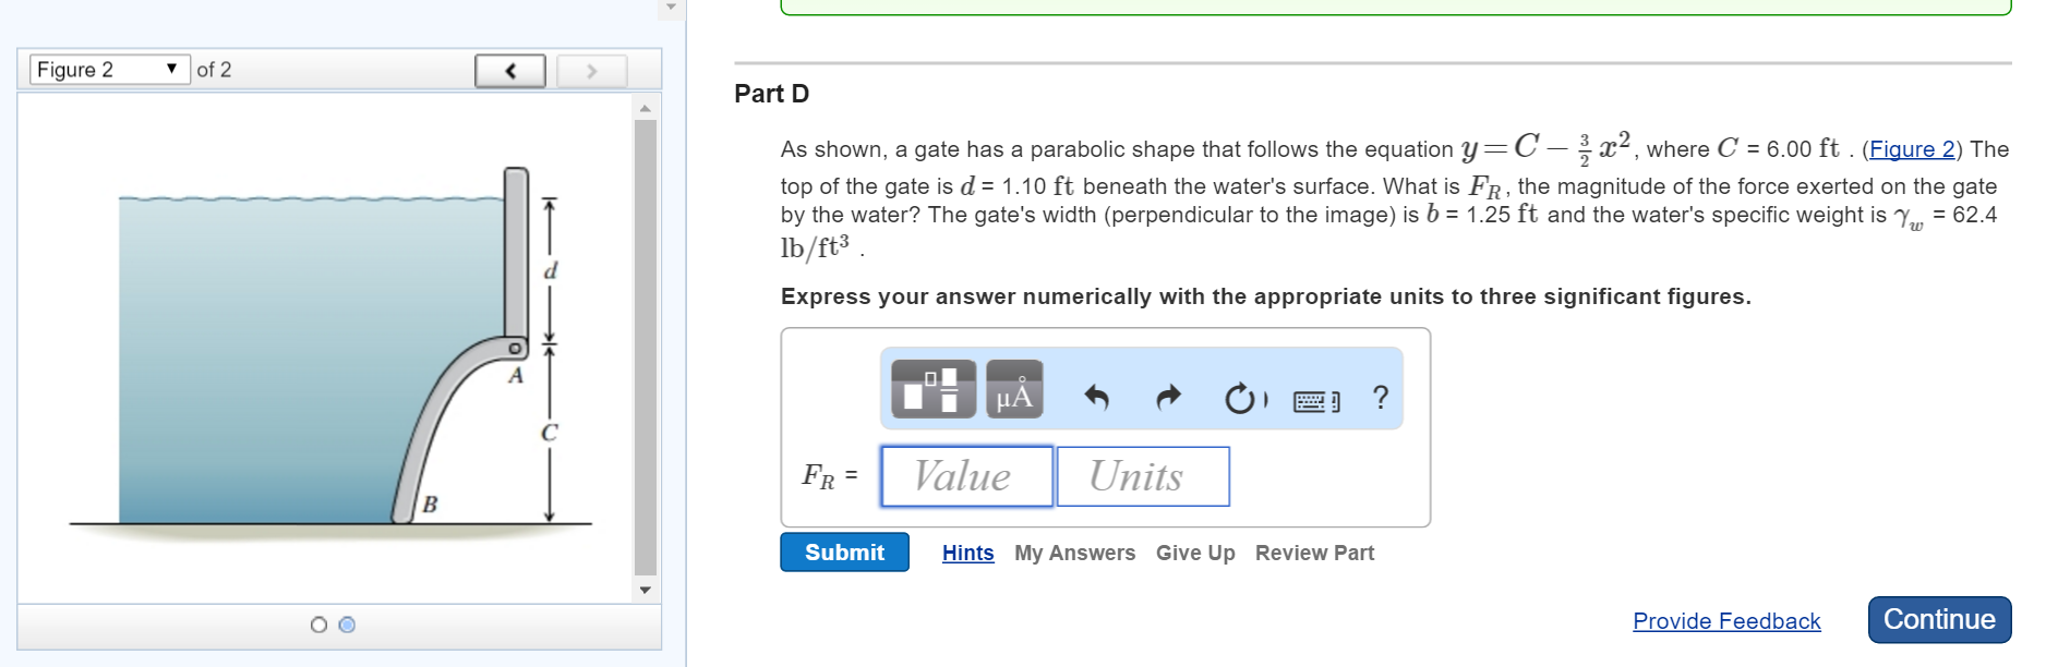Click the answer help question mark
This screenshot has width=2046, height=667.
point(1379,397)
